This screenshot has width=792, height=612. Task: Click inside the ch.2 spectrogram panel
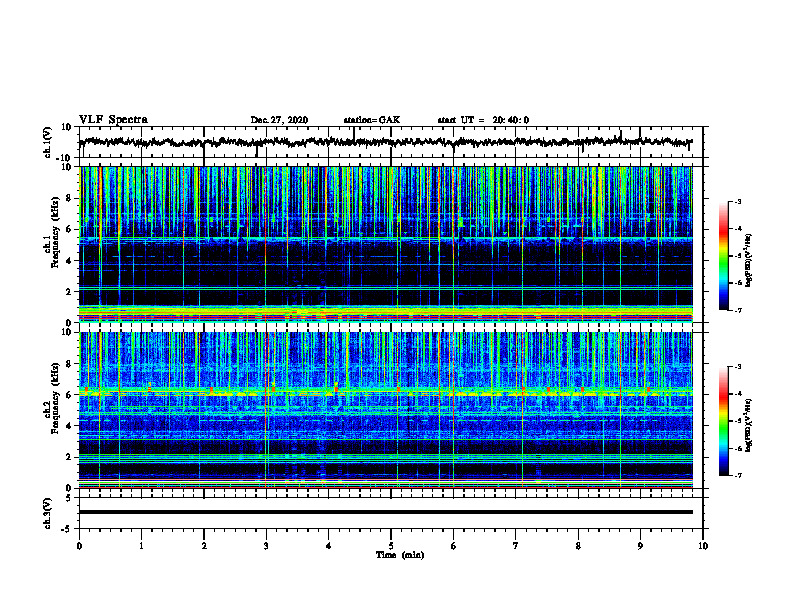tap(385, 410)
